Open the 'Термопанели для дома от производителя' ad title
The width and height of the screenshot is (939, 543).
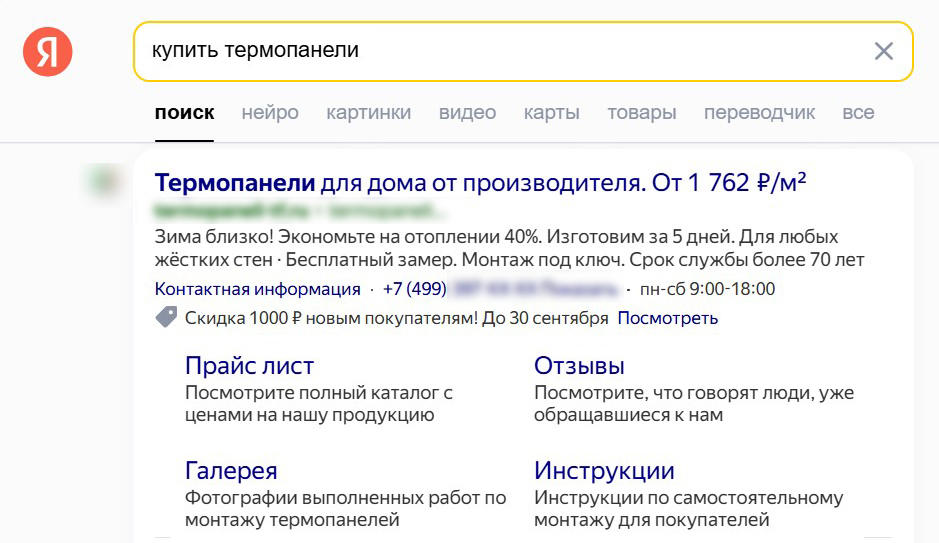pyautogui.click(x=480, y=184)
